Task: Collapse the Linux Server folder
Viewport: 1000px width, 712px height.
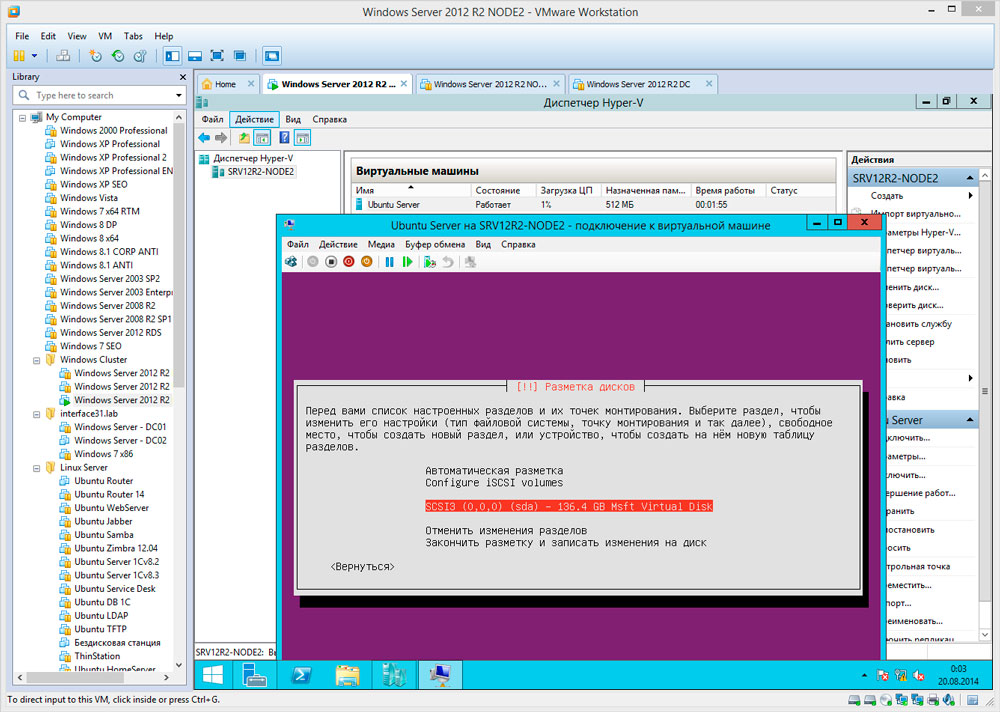Action: pos(36,468)
